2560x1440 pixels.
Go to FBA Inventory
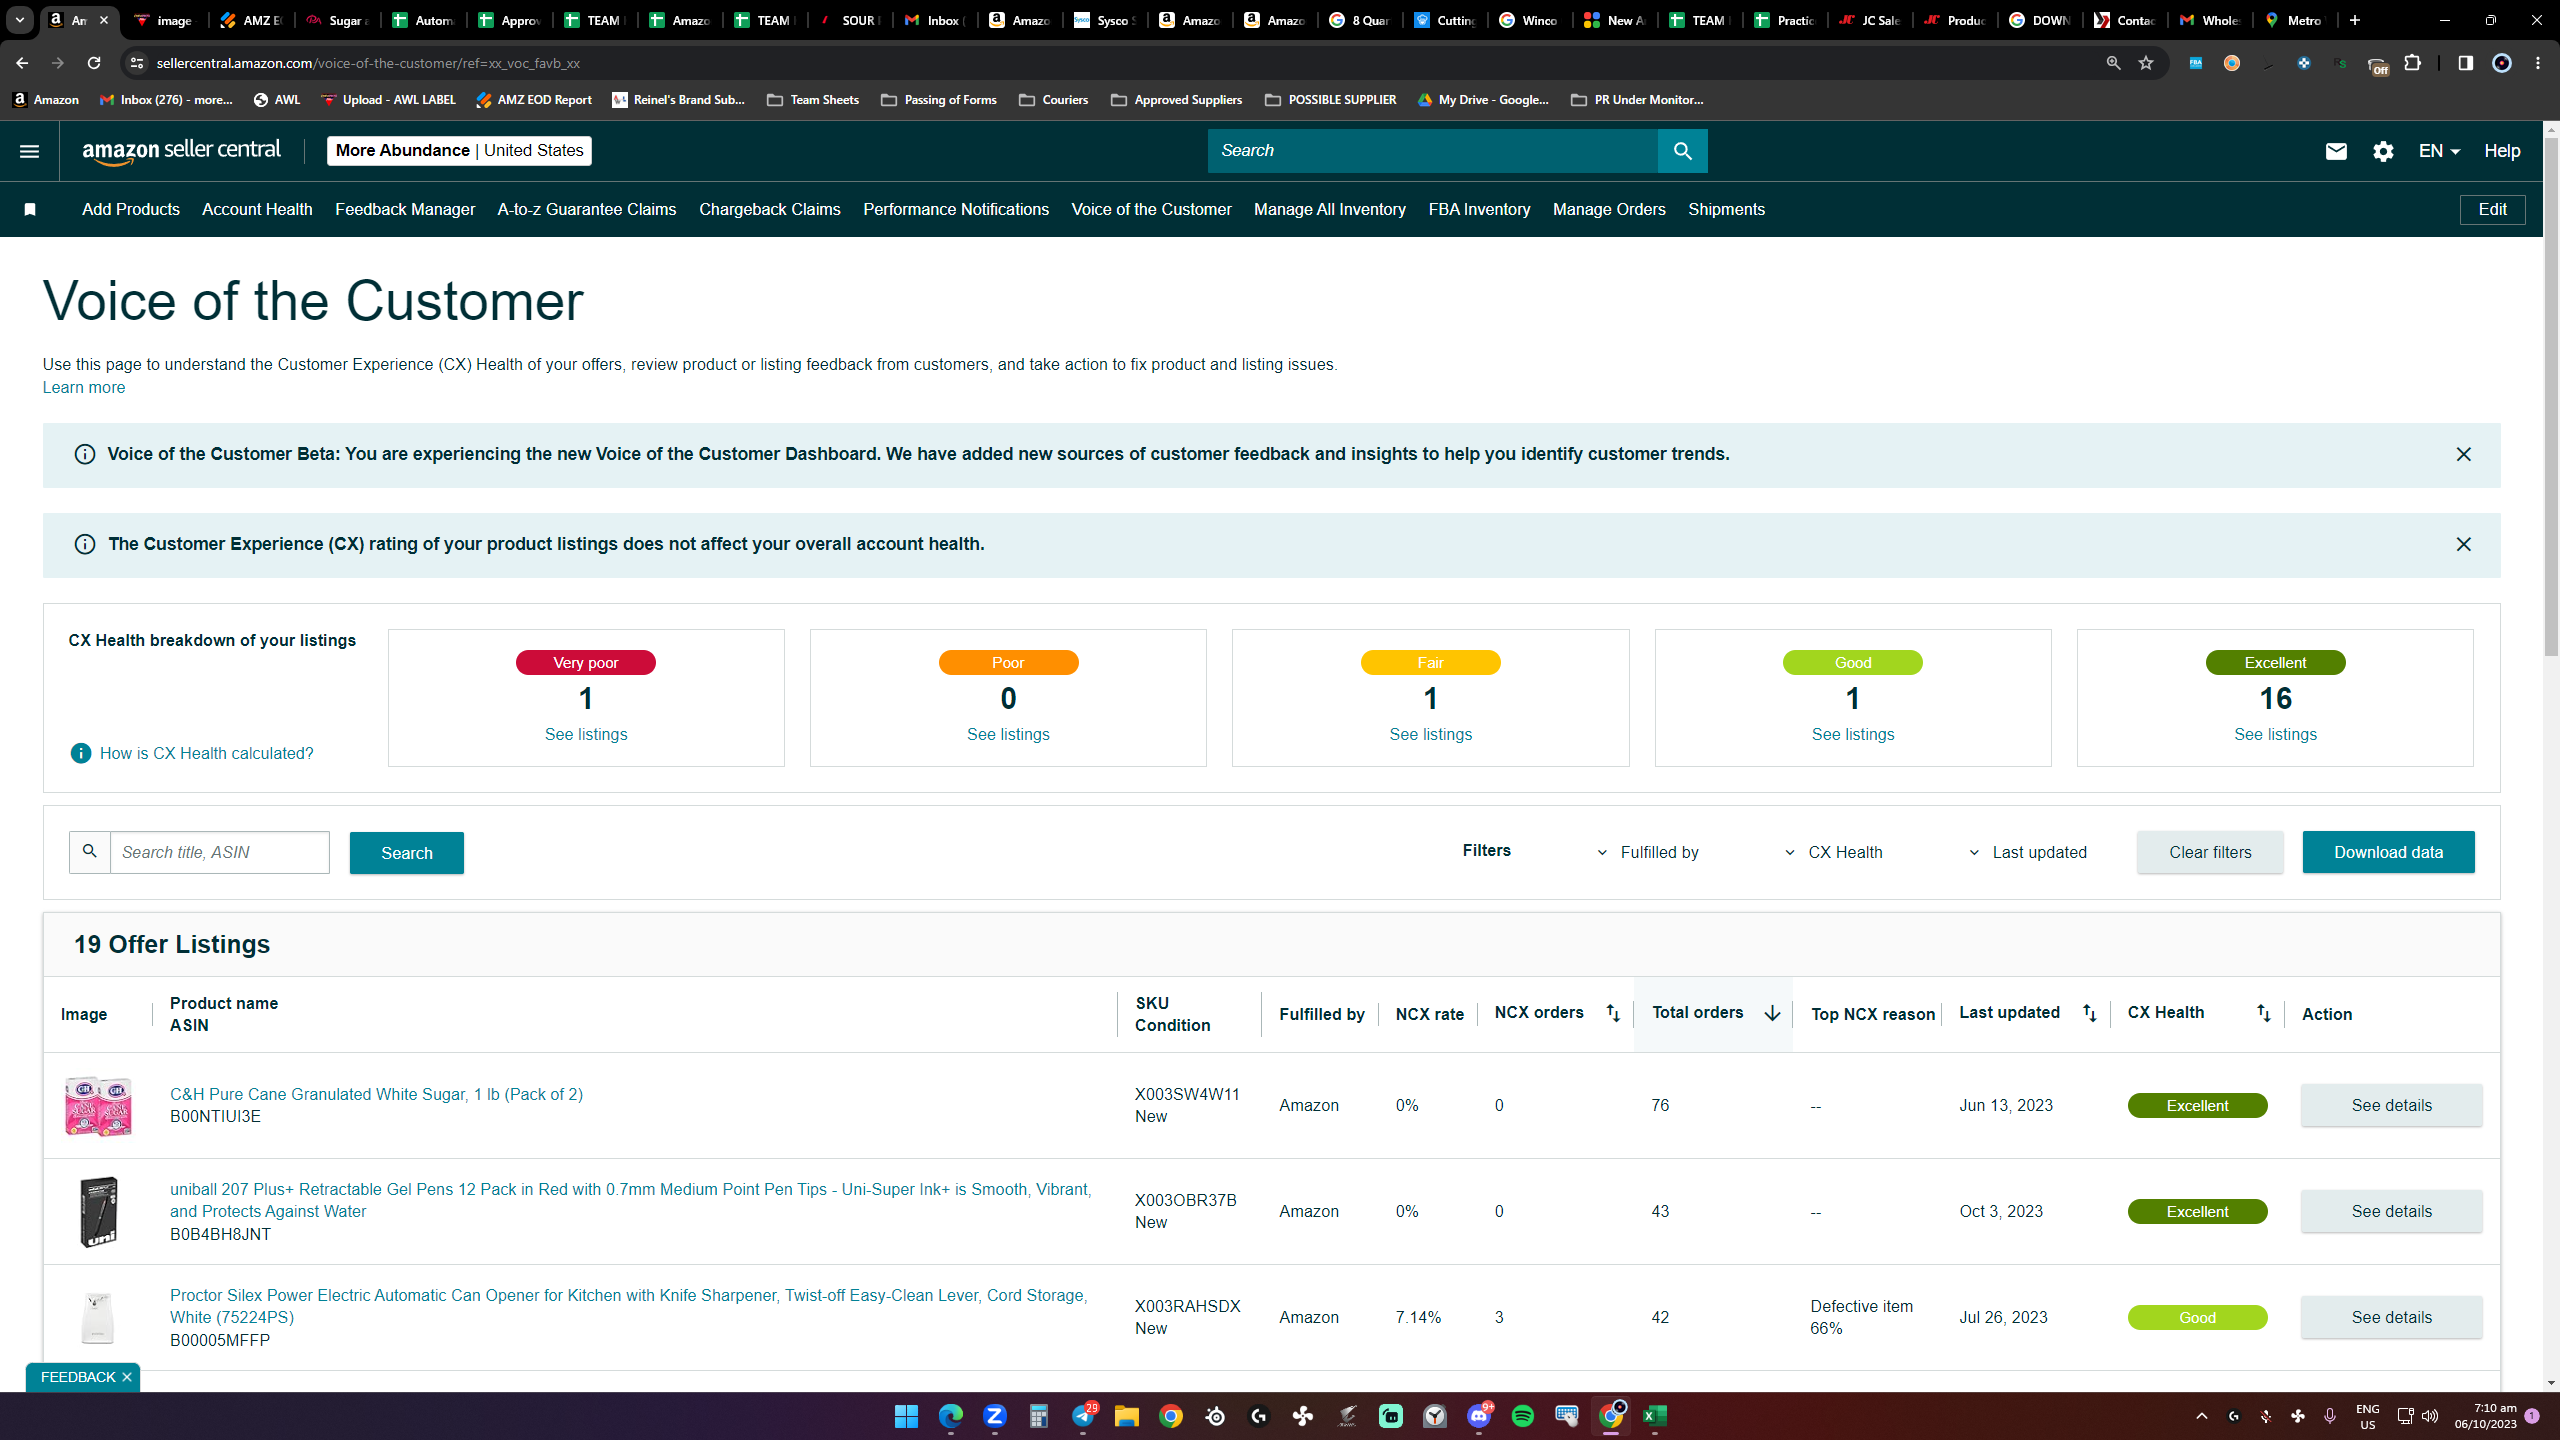[1479, 209]
